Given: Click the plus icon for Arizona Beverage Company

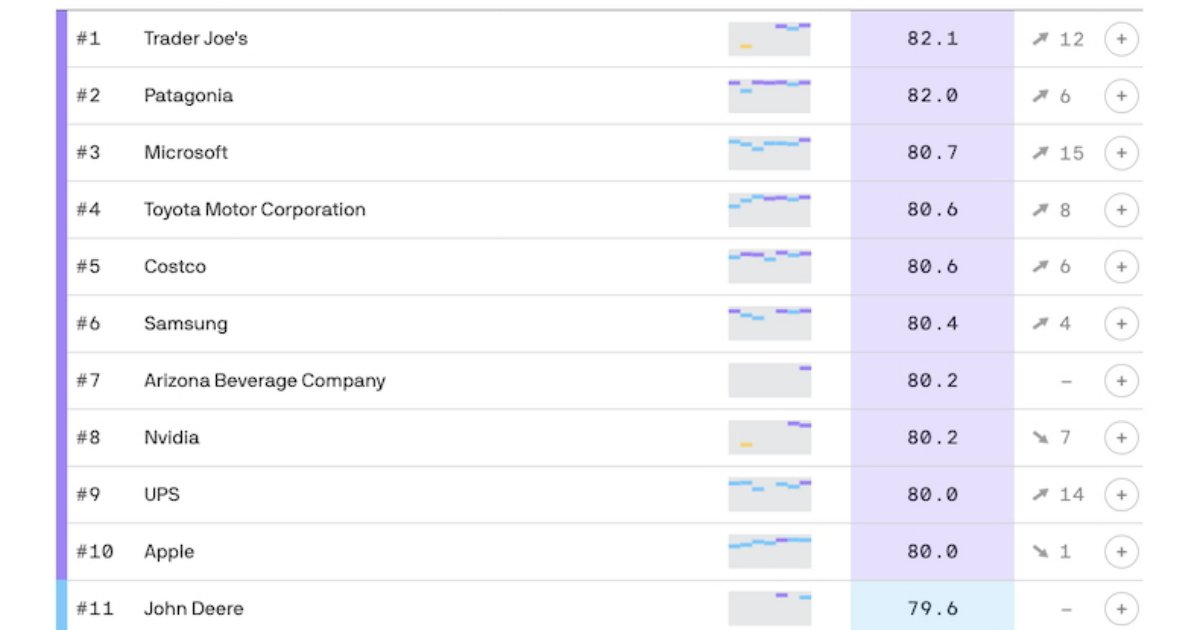Looking at the screenshot, I should click(x=1121, y=381).
